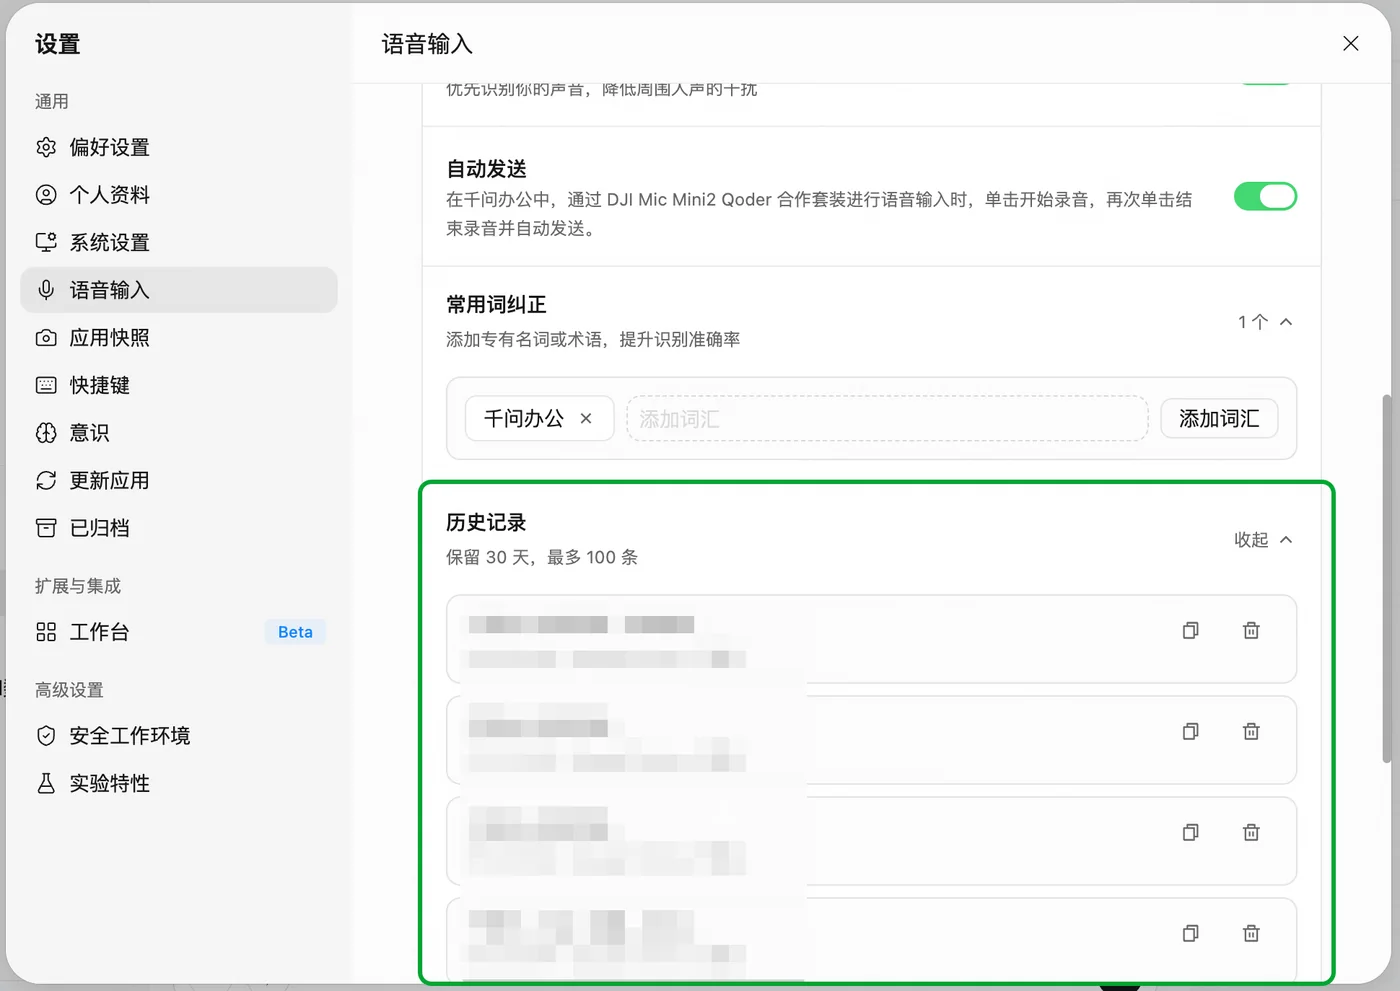Copy the fourth history record
Viewport: 1400px width, 991px height.
point(1190,933)
